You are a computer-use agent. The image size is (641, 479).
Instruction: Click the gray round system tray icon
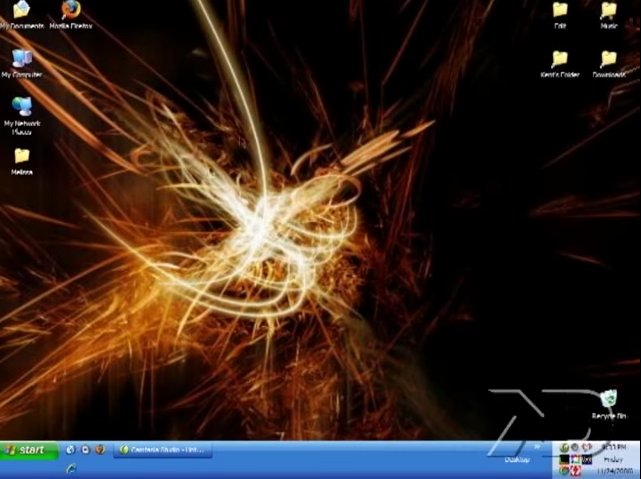(575, 448)
